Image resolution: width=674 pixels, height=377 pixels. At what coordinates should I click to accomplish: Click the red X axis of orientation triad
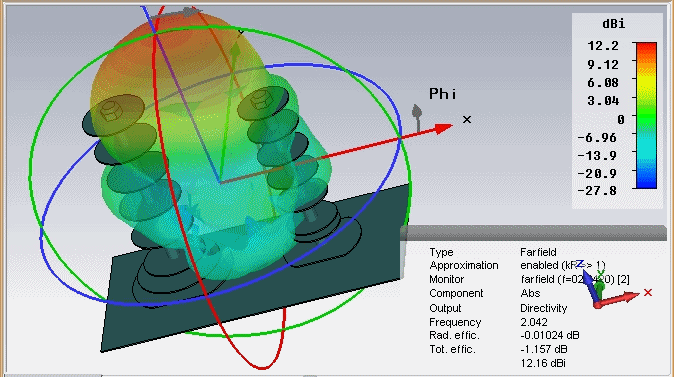point(619,299)
